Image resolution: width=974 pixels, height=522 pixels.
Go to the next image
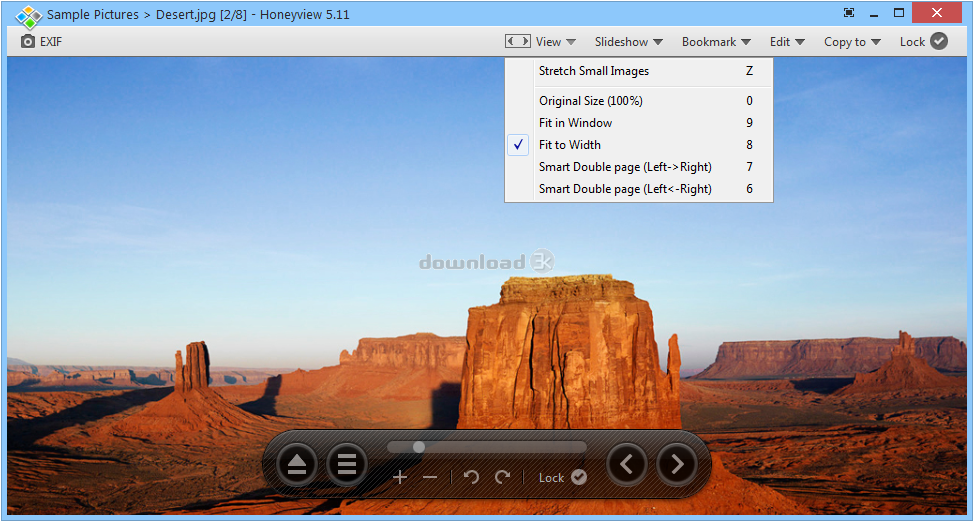[x=676, y=464]
